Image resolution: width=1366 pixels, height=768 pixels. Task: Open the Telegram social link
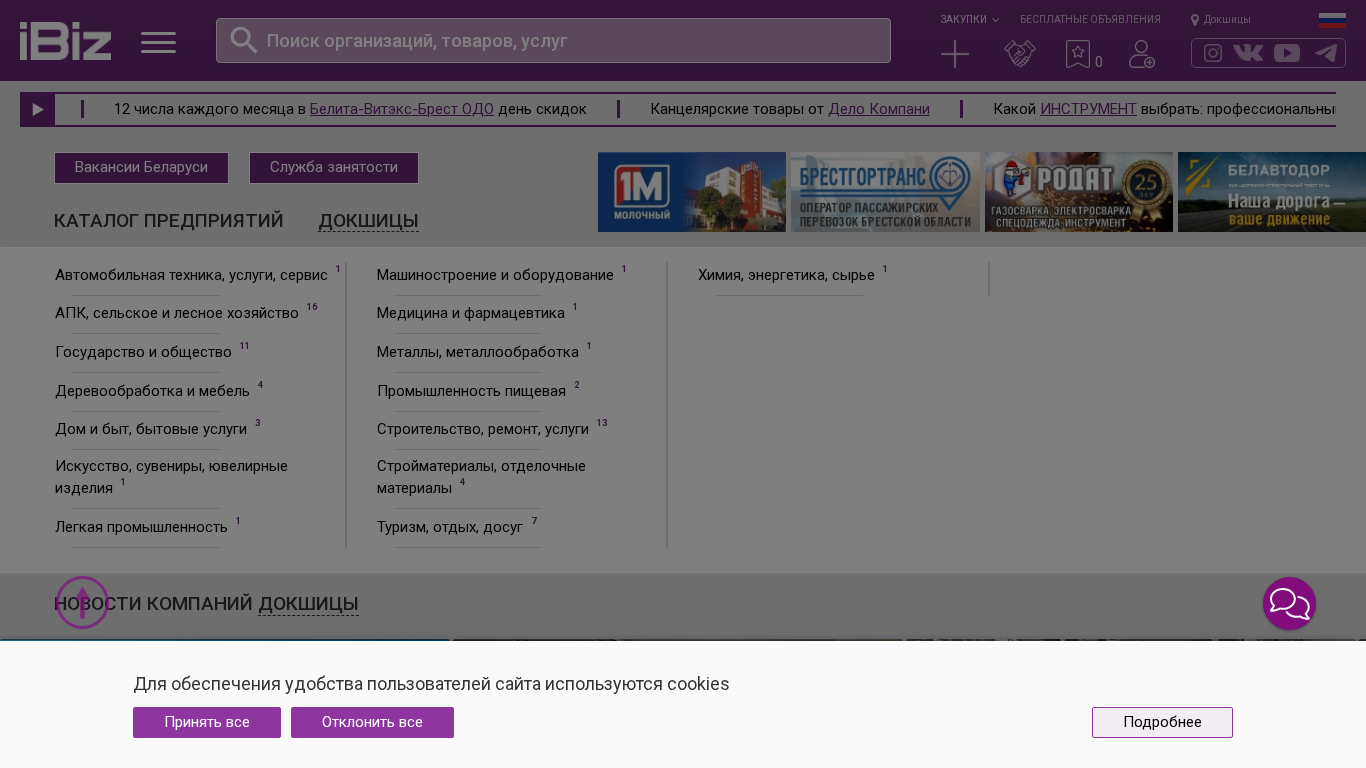click(x=1326, y=53)
